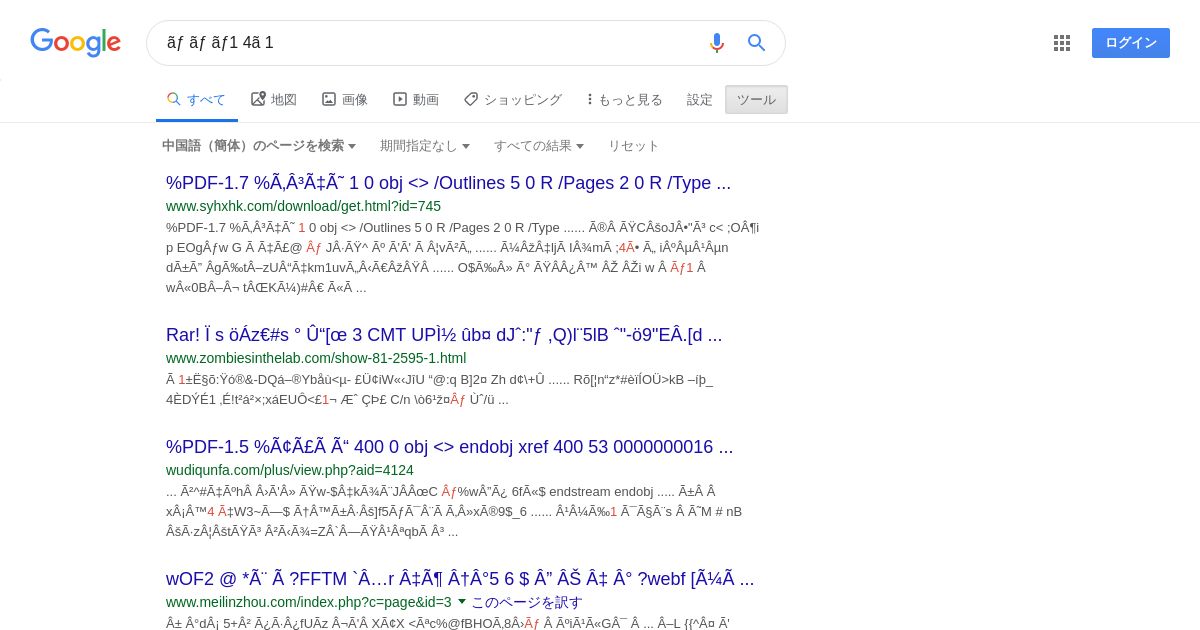1200x630 pixels.
Task: Click the www.syhxhk.com result URL
Action: pos(303,206)
